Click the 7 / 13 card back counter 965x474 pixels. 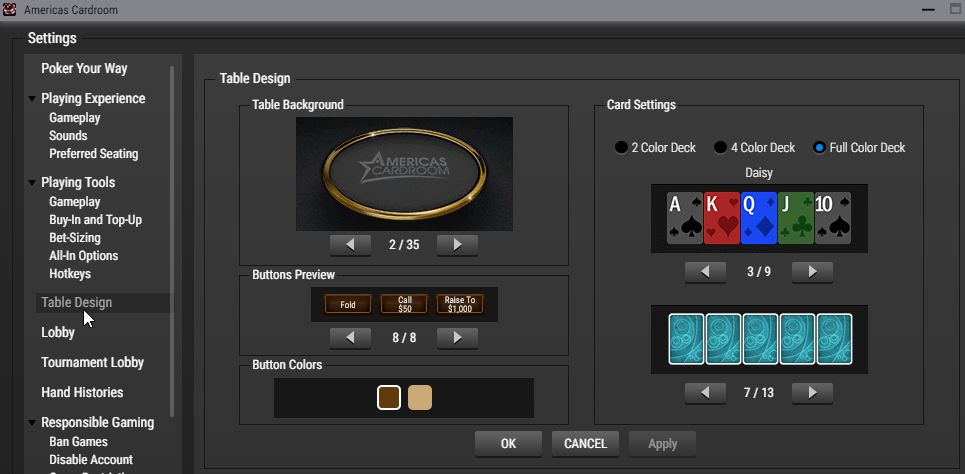tap(759, 392)
